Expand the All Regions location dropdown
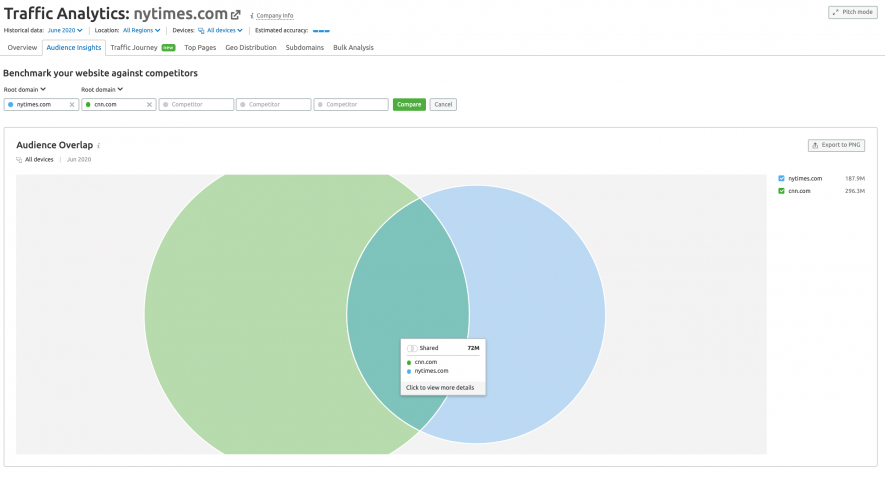The width and height of the screenshot is (885, 477). click(x=142, y=30)
